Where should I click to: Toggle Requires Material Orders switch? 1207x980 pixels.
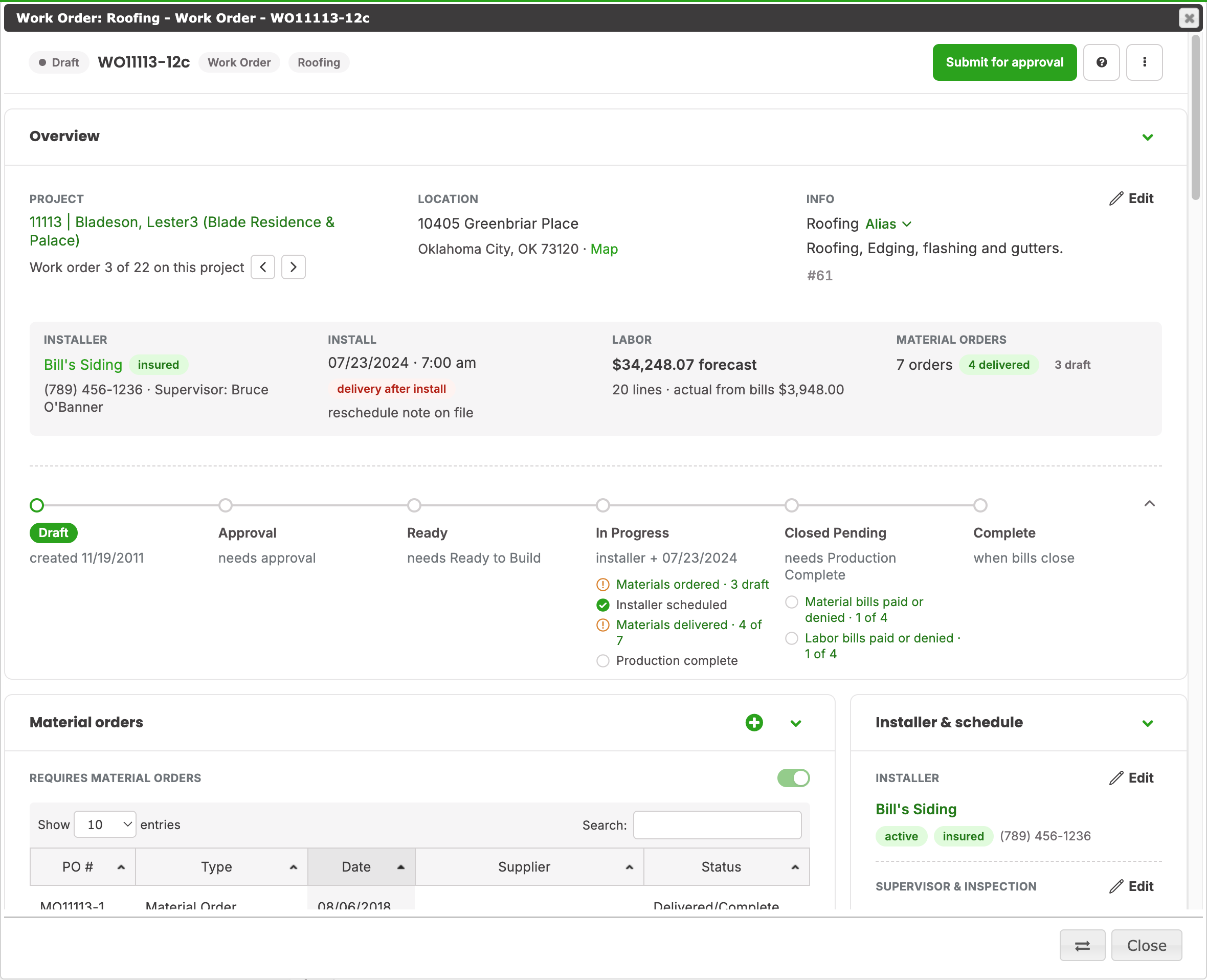[x=794, y=778]
